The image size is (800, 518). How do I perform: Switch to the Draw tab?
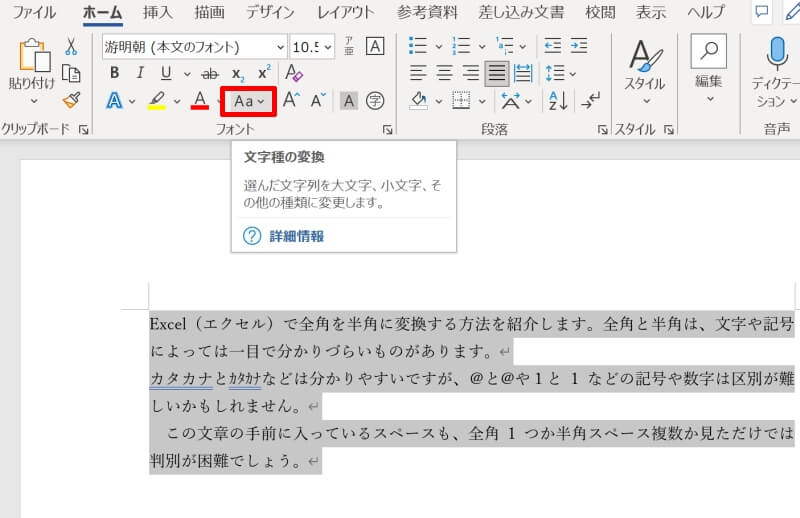(x=209, y=12)
